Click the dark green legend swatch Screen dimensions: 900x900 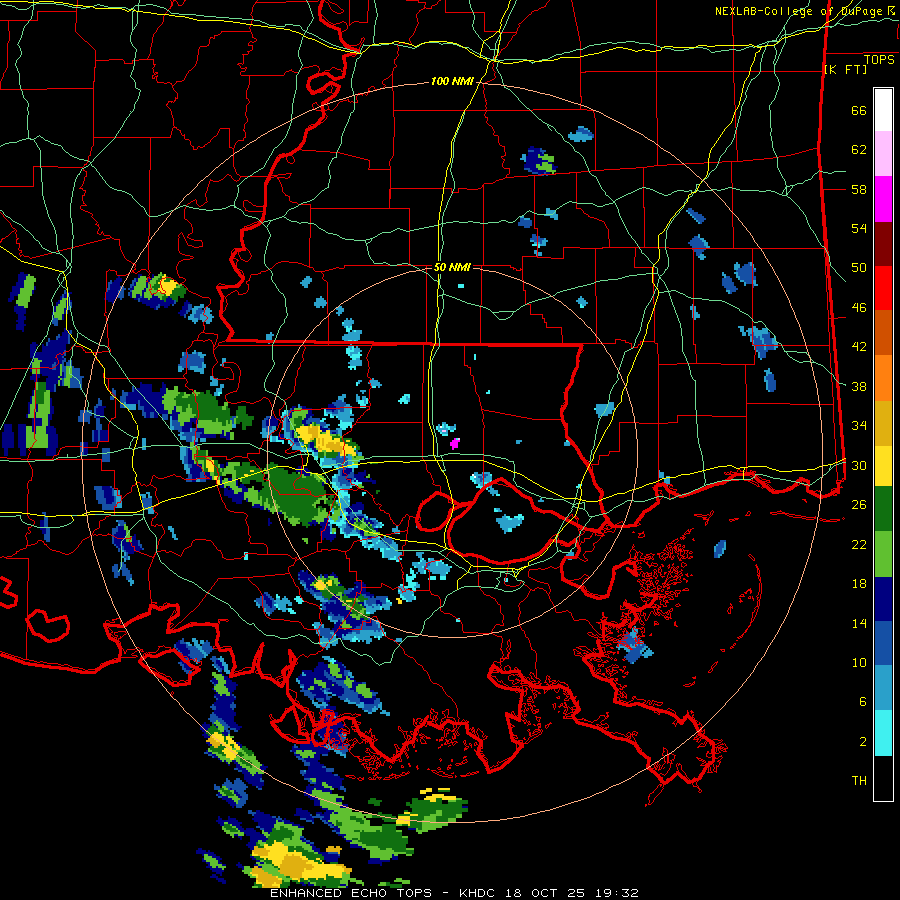(x=883, y=509)
